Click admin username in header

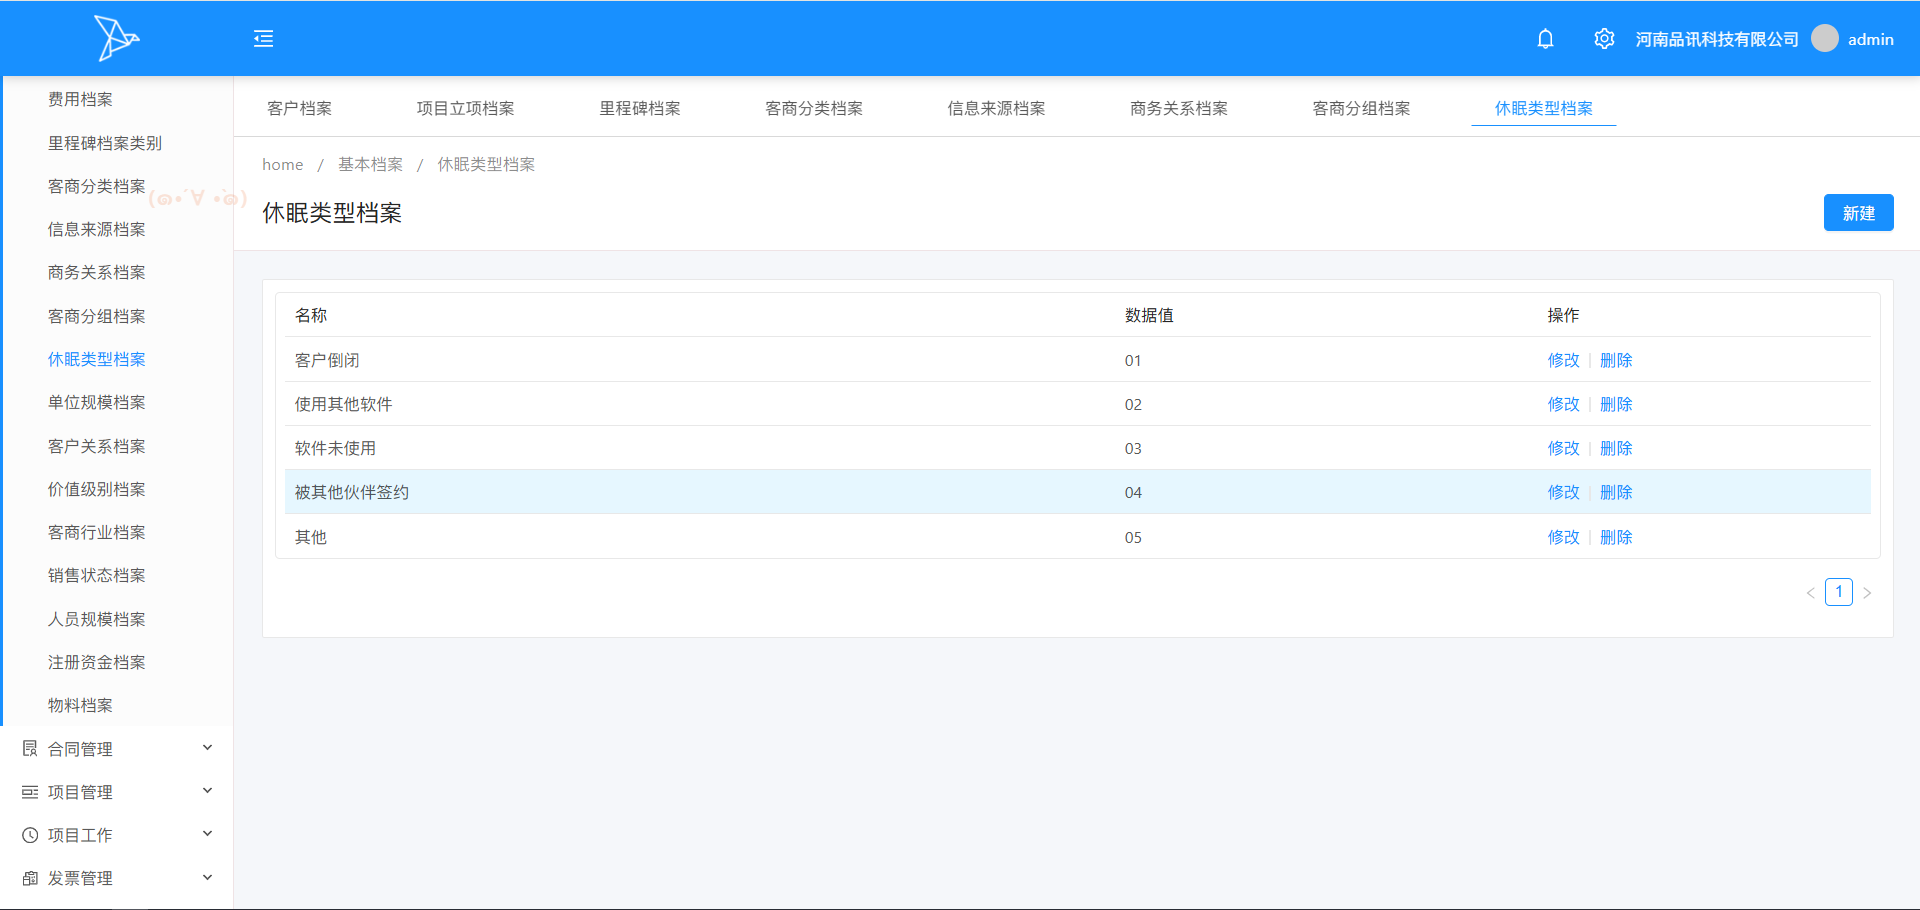coord(1871,39)
